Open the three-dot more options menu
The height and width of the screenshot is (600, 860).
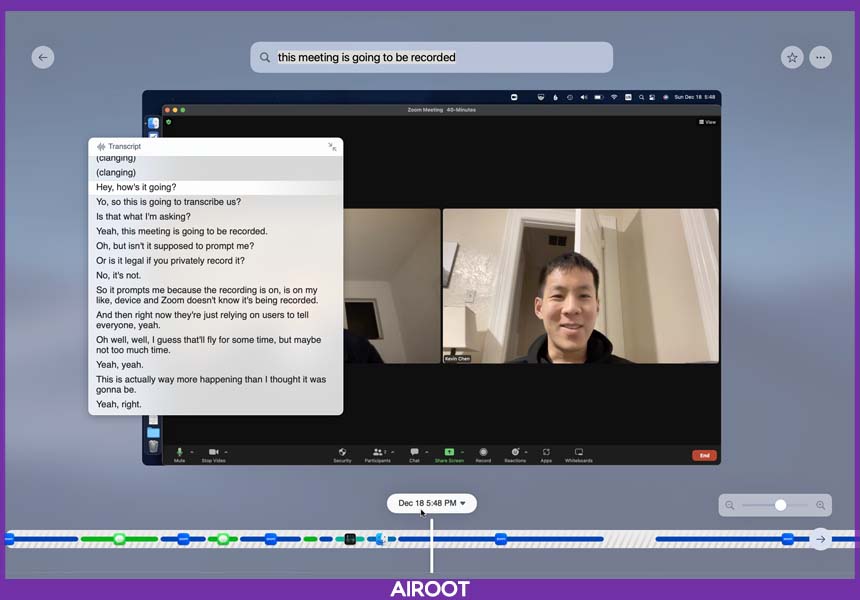click(x=821, y=58)
